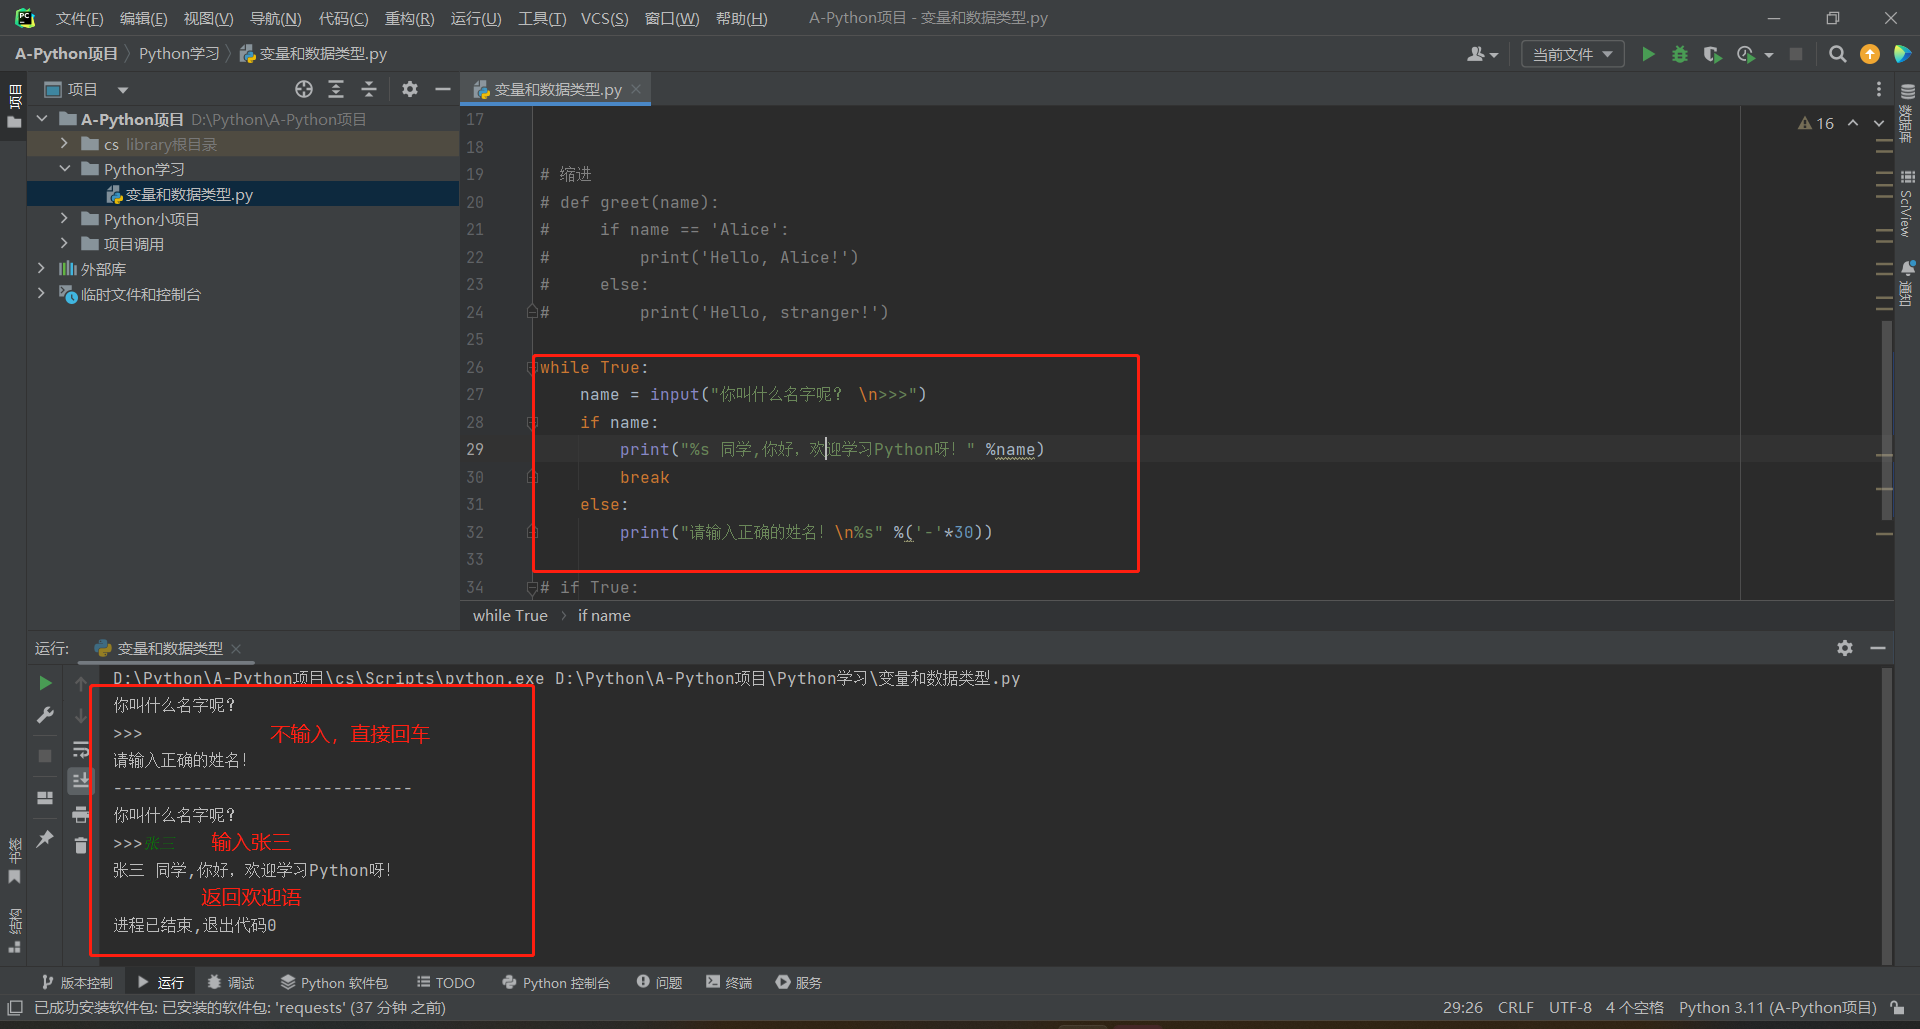Collapse all items in the project tree
The height and width of the screenshot is (1029, 1920).
click(369, 90)
